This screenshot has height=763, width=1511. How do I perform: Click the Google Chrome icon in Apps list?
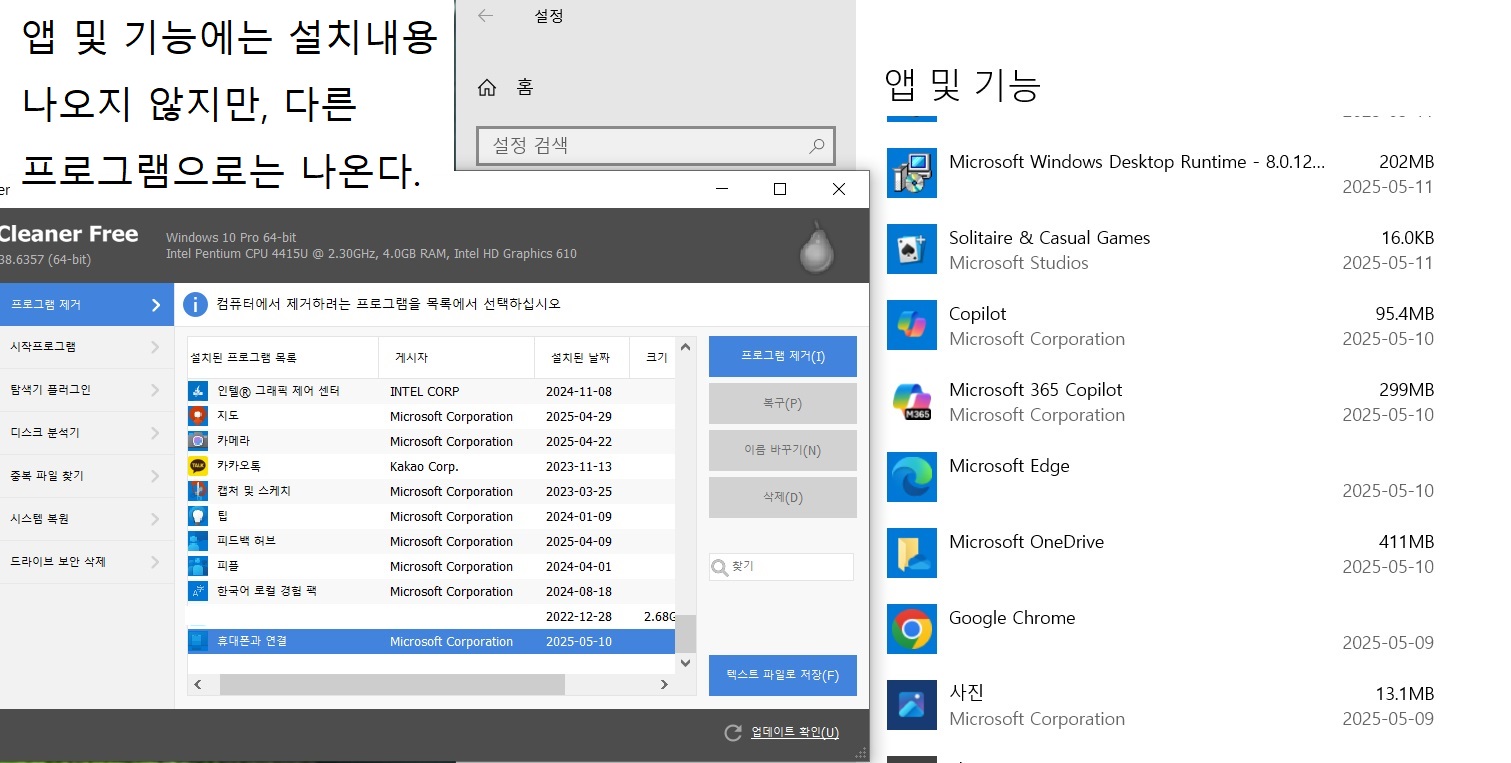point(912,629)
